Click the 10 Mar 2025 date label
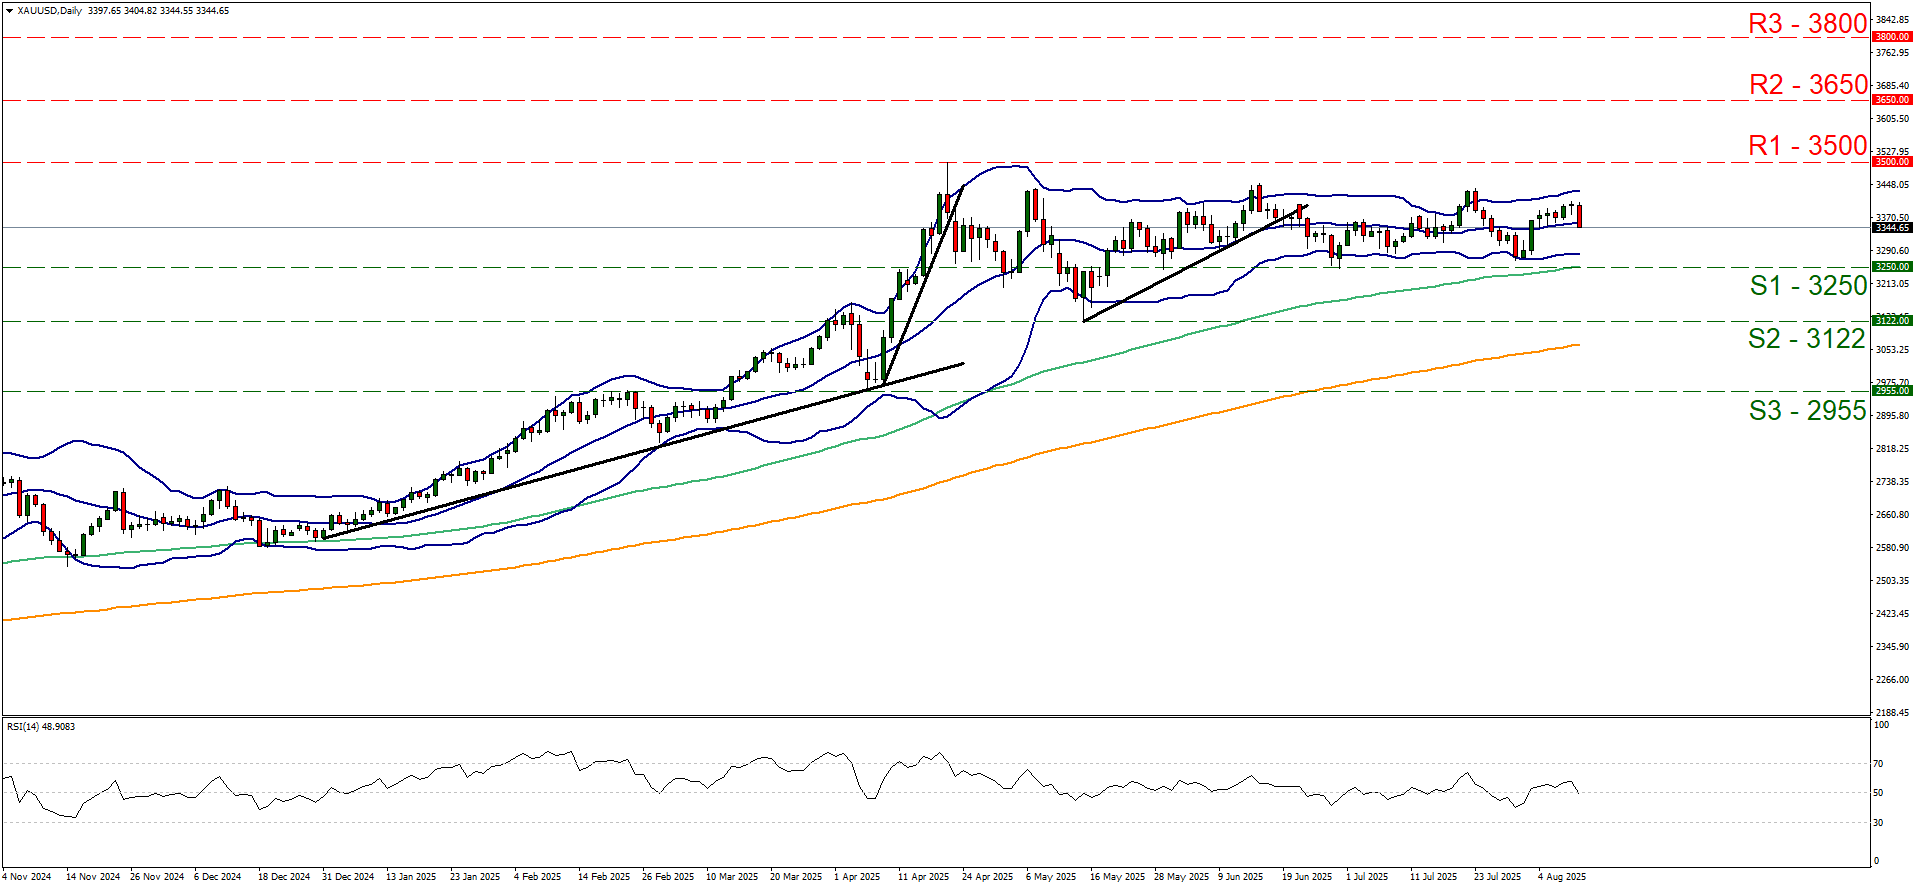 tap(732, 877)
